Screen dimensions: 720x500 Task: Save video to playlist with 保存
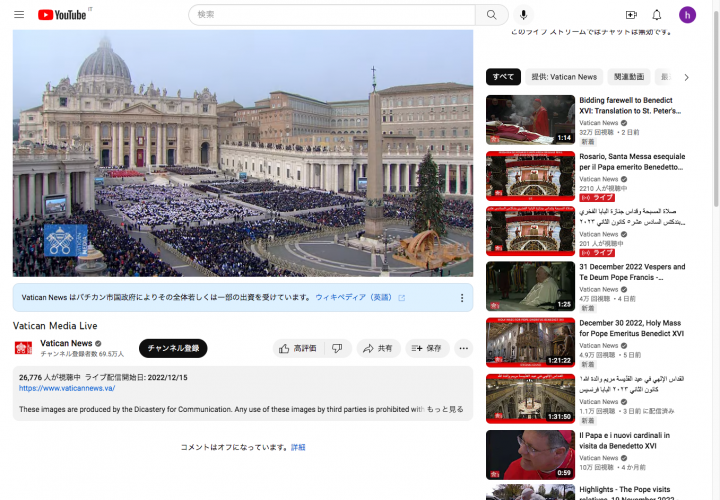(x=427, y=348)
